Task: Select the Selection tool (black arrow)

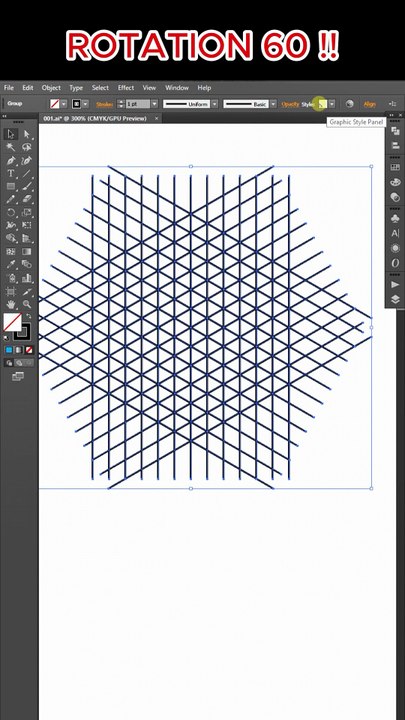Action: 11,134
